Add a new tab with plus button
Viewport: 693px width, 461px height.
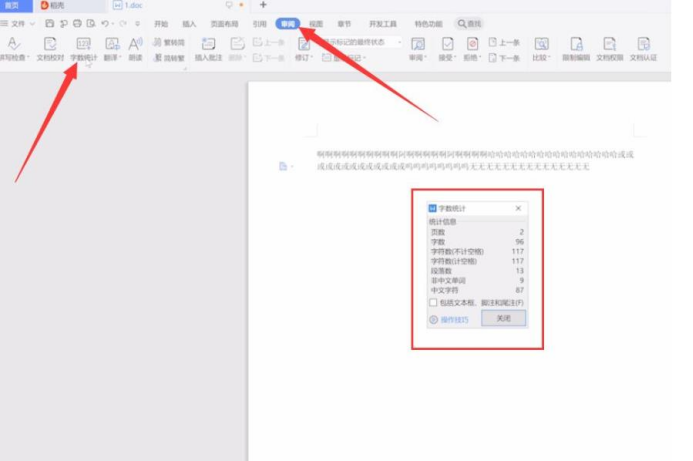point(263,5)
